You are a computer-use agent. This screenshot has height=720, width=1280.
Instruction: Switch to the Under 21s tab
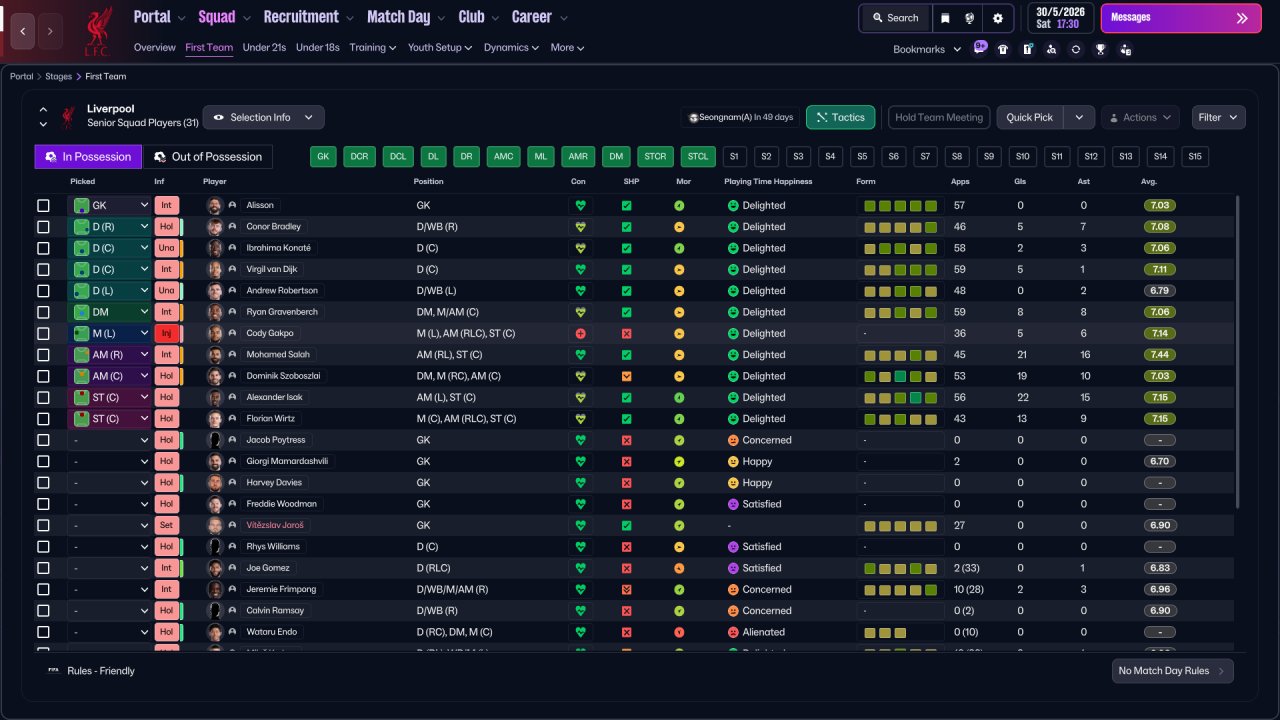pyautogui.click(x=264, y=48)
